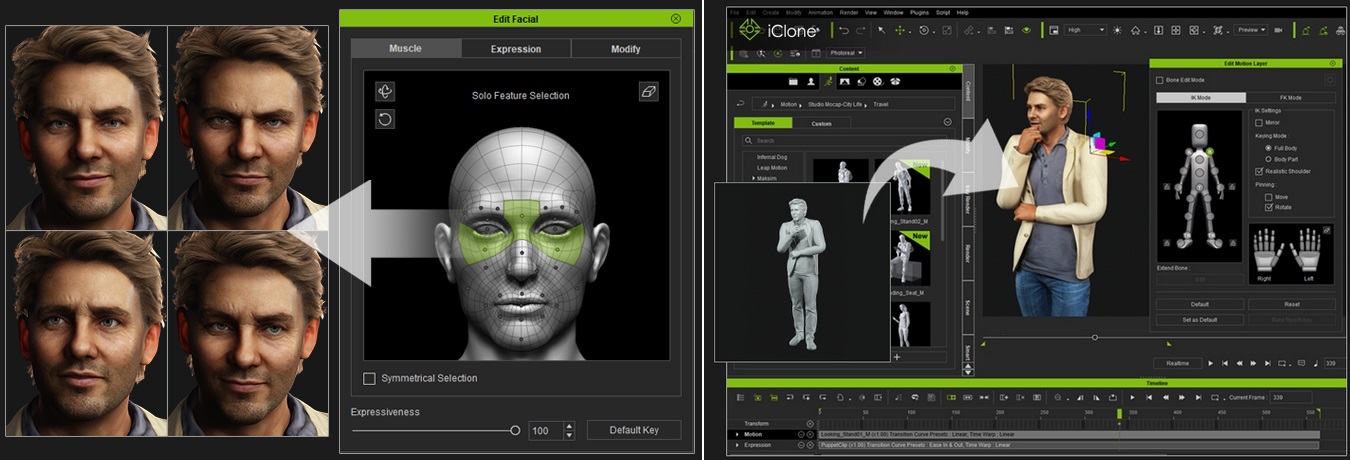Click the Expressiveness slider handle
This screenshot has height=460, width=1350.
pos(515,430)
